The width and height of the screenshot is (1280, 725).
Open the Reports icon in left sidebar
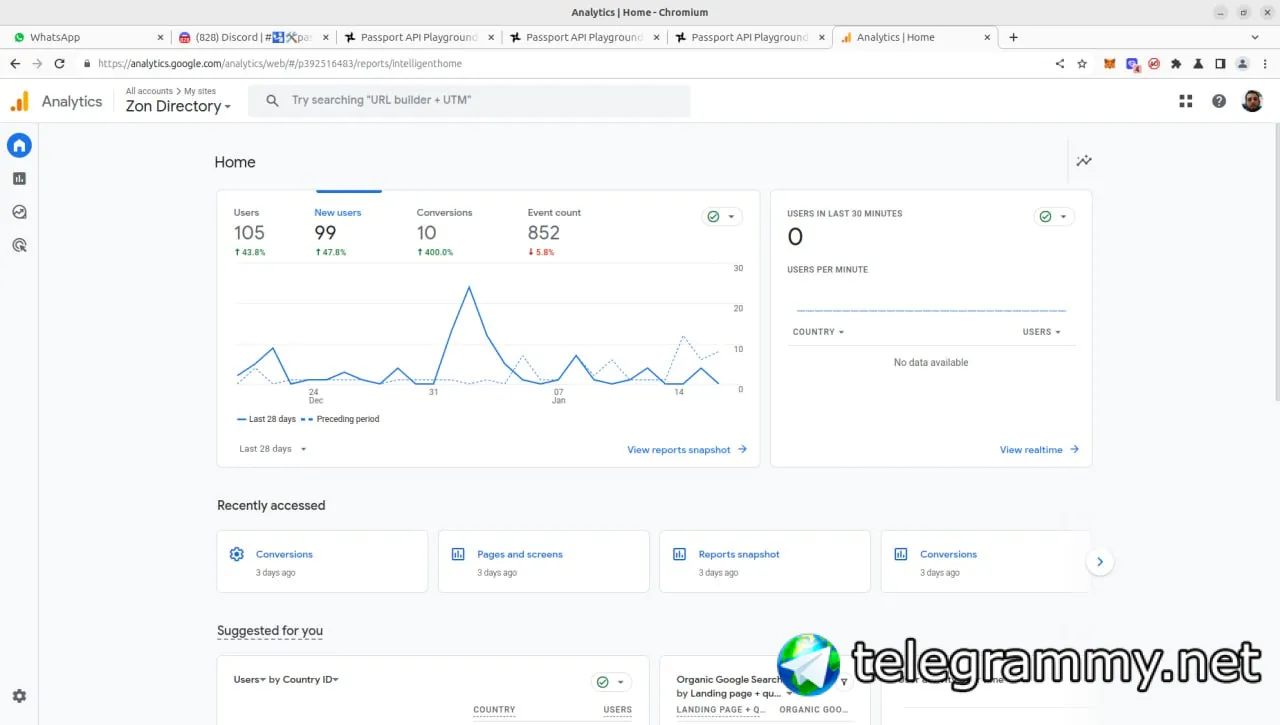pyautogui.click(x=19, y=179)
